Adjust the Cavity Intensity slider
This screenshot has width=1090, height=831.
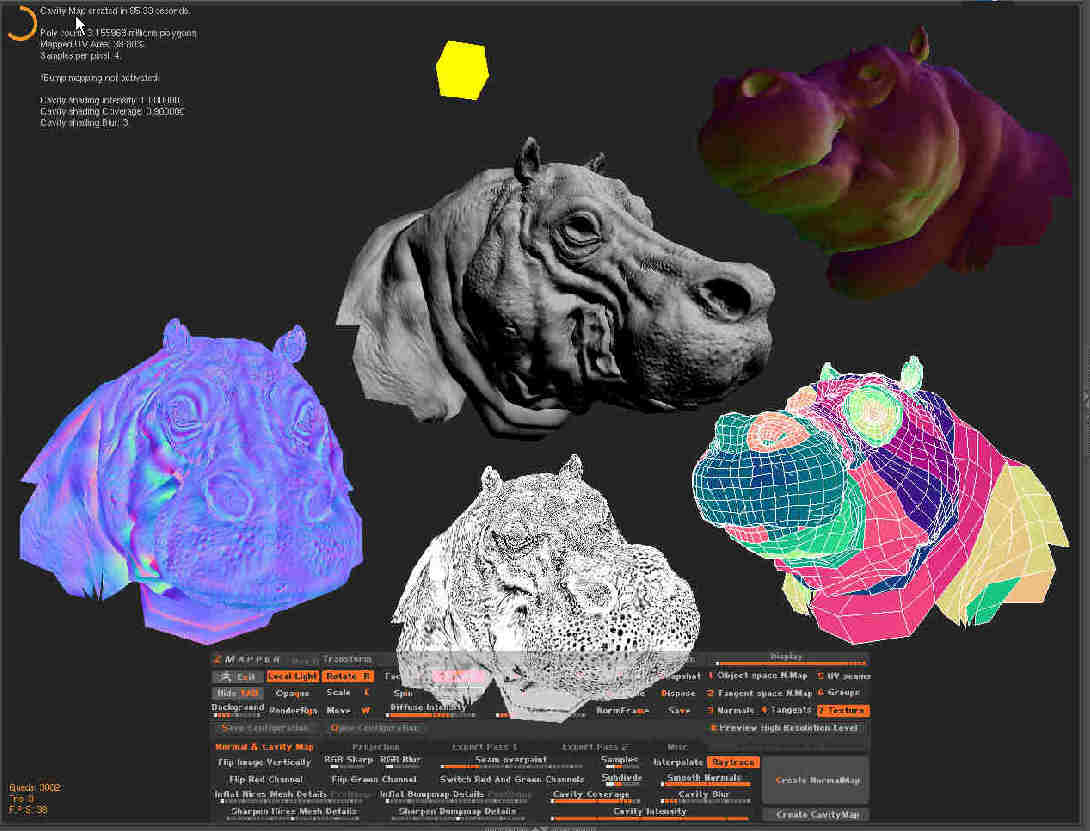click(x=649, y=812)
